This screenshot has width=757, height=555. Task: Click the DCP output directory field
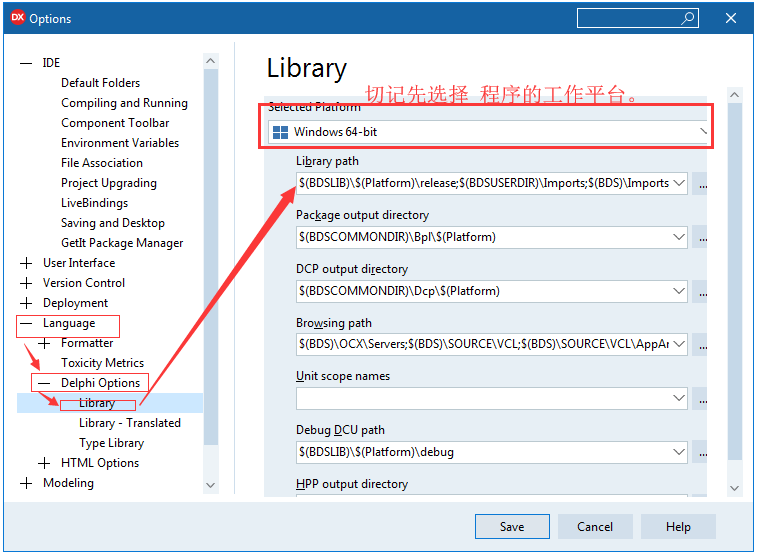point(482,291)
